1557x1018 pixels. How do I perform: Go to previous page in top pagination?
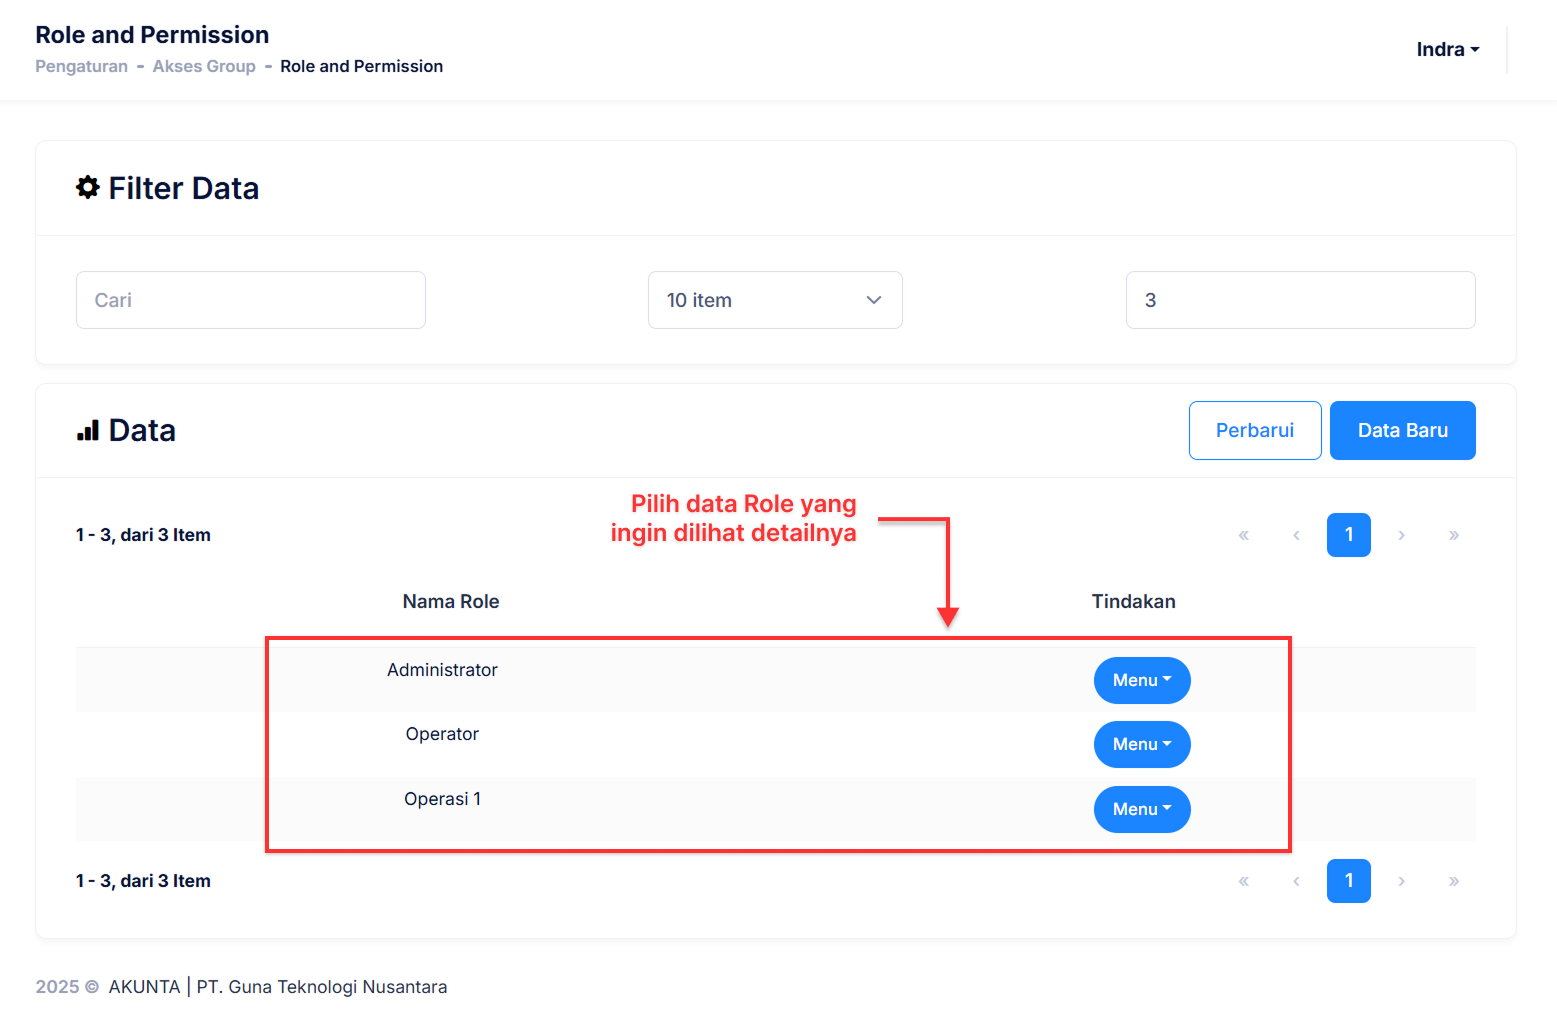tap(1296, 535)
